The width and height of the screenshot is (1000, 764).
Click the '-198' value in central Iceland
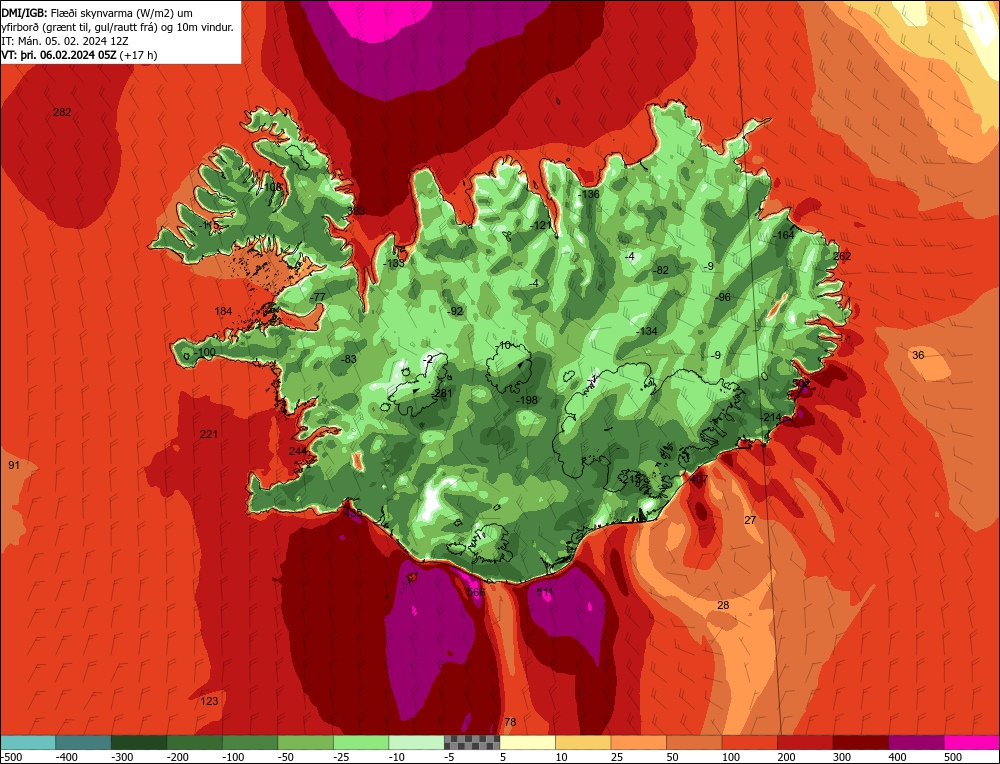click(527, 400)
